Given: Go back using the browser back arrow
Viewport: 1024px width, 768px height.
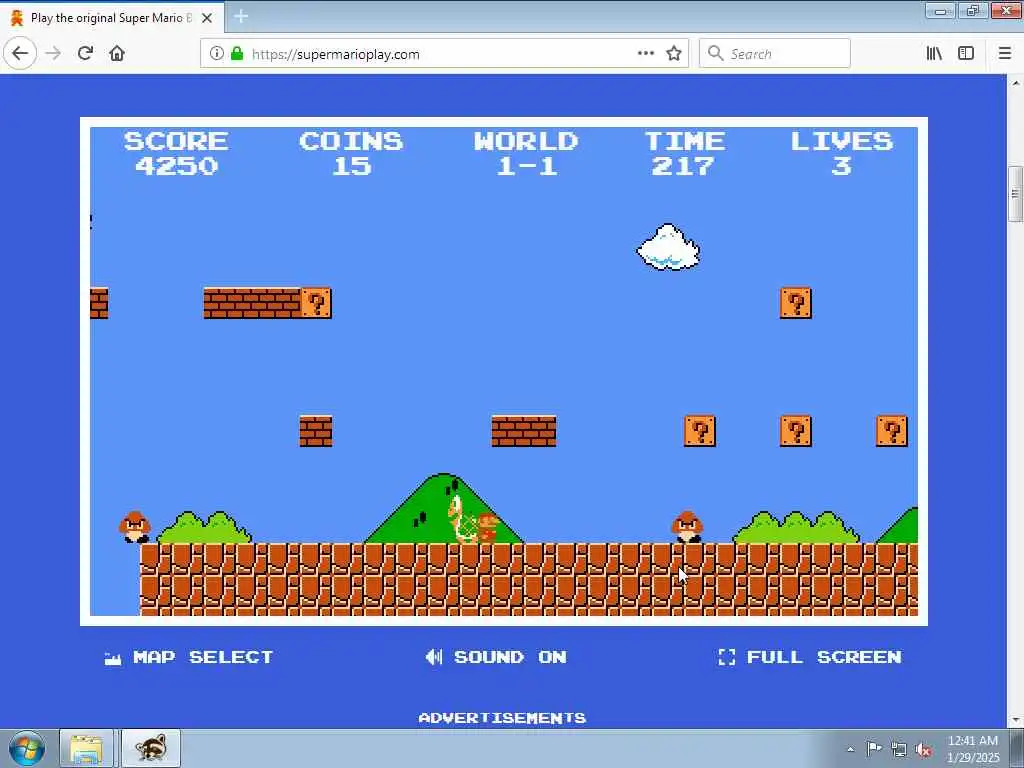Looking at the screenshot, I should coord(20,53).
